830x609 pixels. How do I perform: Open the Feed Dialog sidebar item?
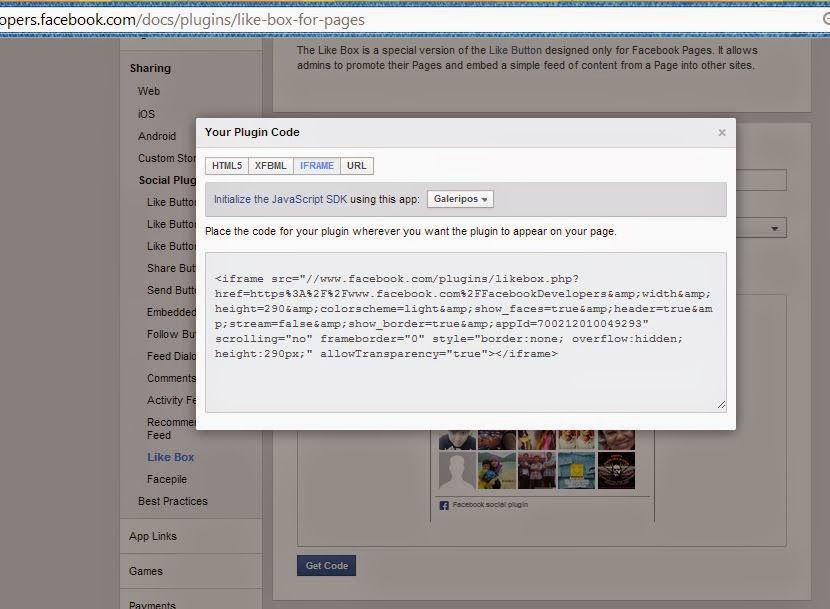pos(172,356)
